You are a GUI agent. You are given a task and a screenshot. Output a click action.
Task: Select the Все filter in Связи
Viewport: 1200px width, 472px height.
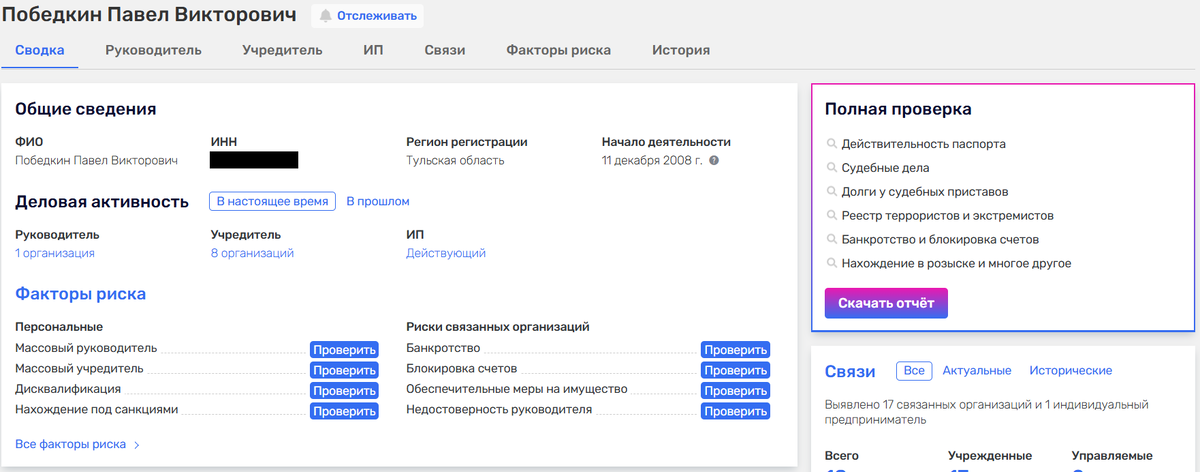coord(914,371)
